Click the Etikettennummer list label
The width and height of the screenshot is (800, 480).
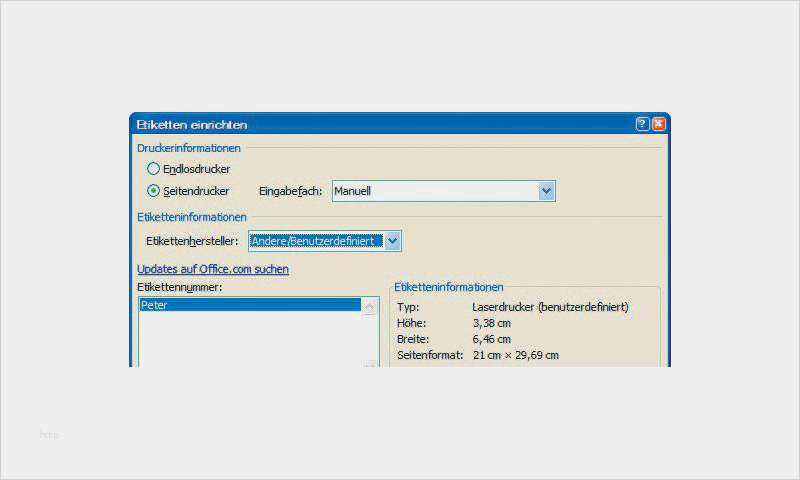pyautogui.click(x=179, y=287)
